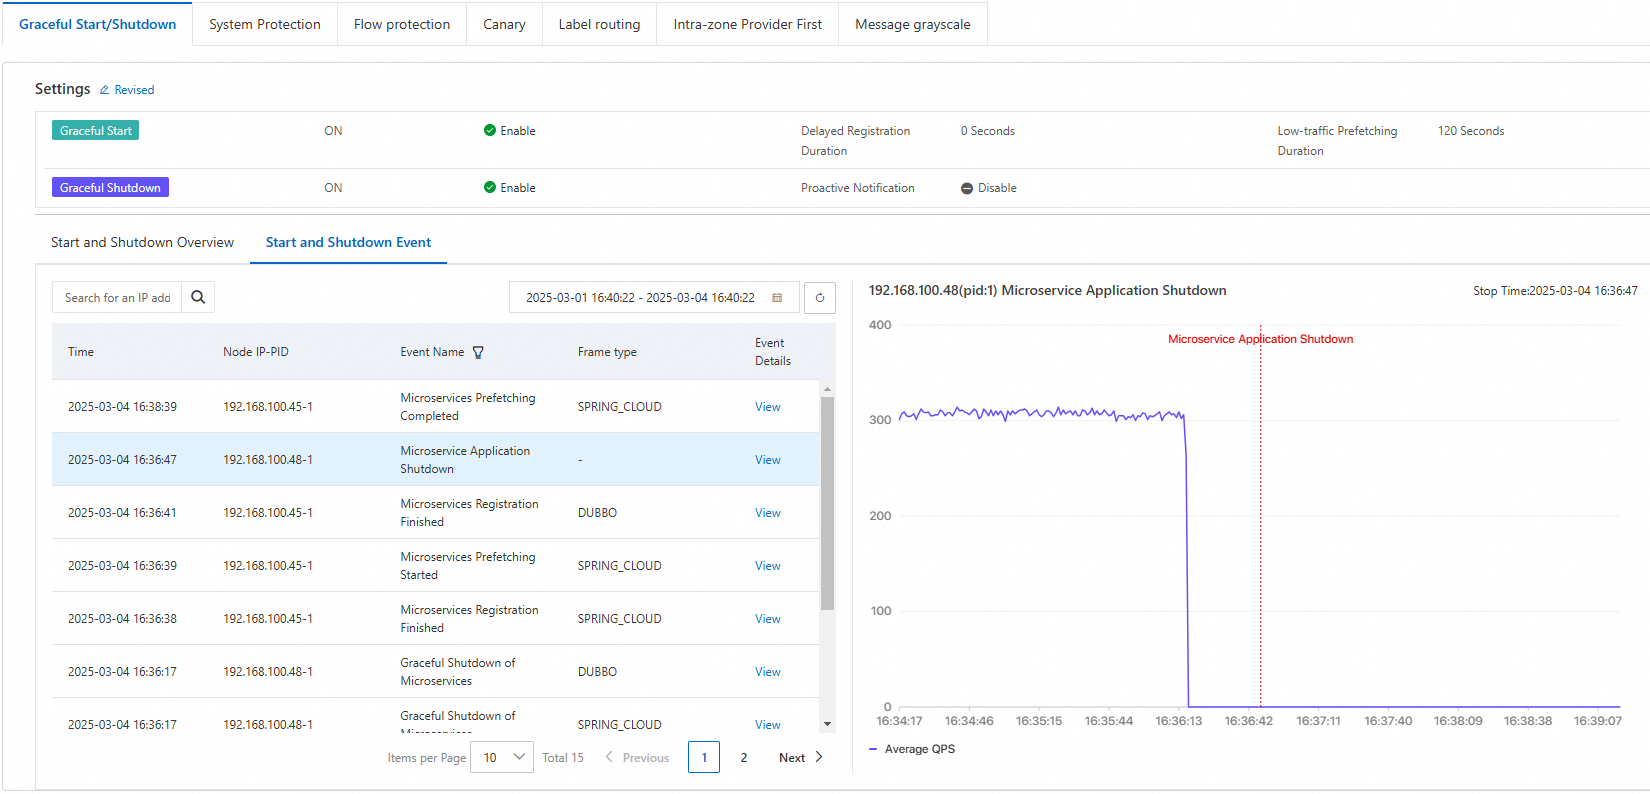This screenshot has width=1650, height=794.
Task: Click the Next page arrow
Action: [x=819, y=757]
